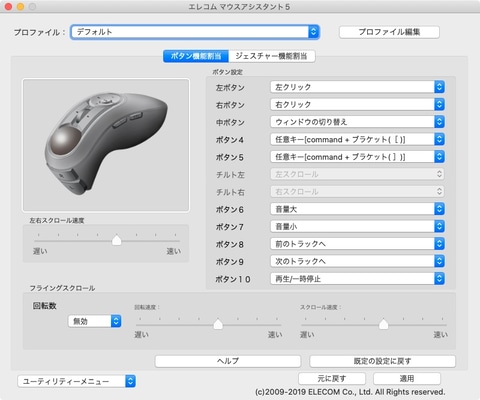Open the 中ボタン dropdown ウィンドウの切り替え

coord(357,122)
